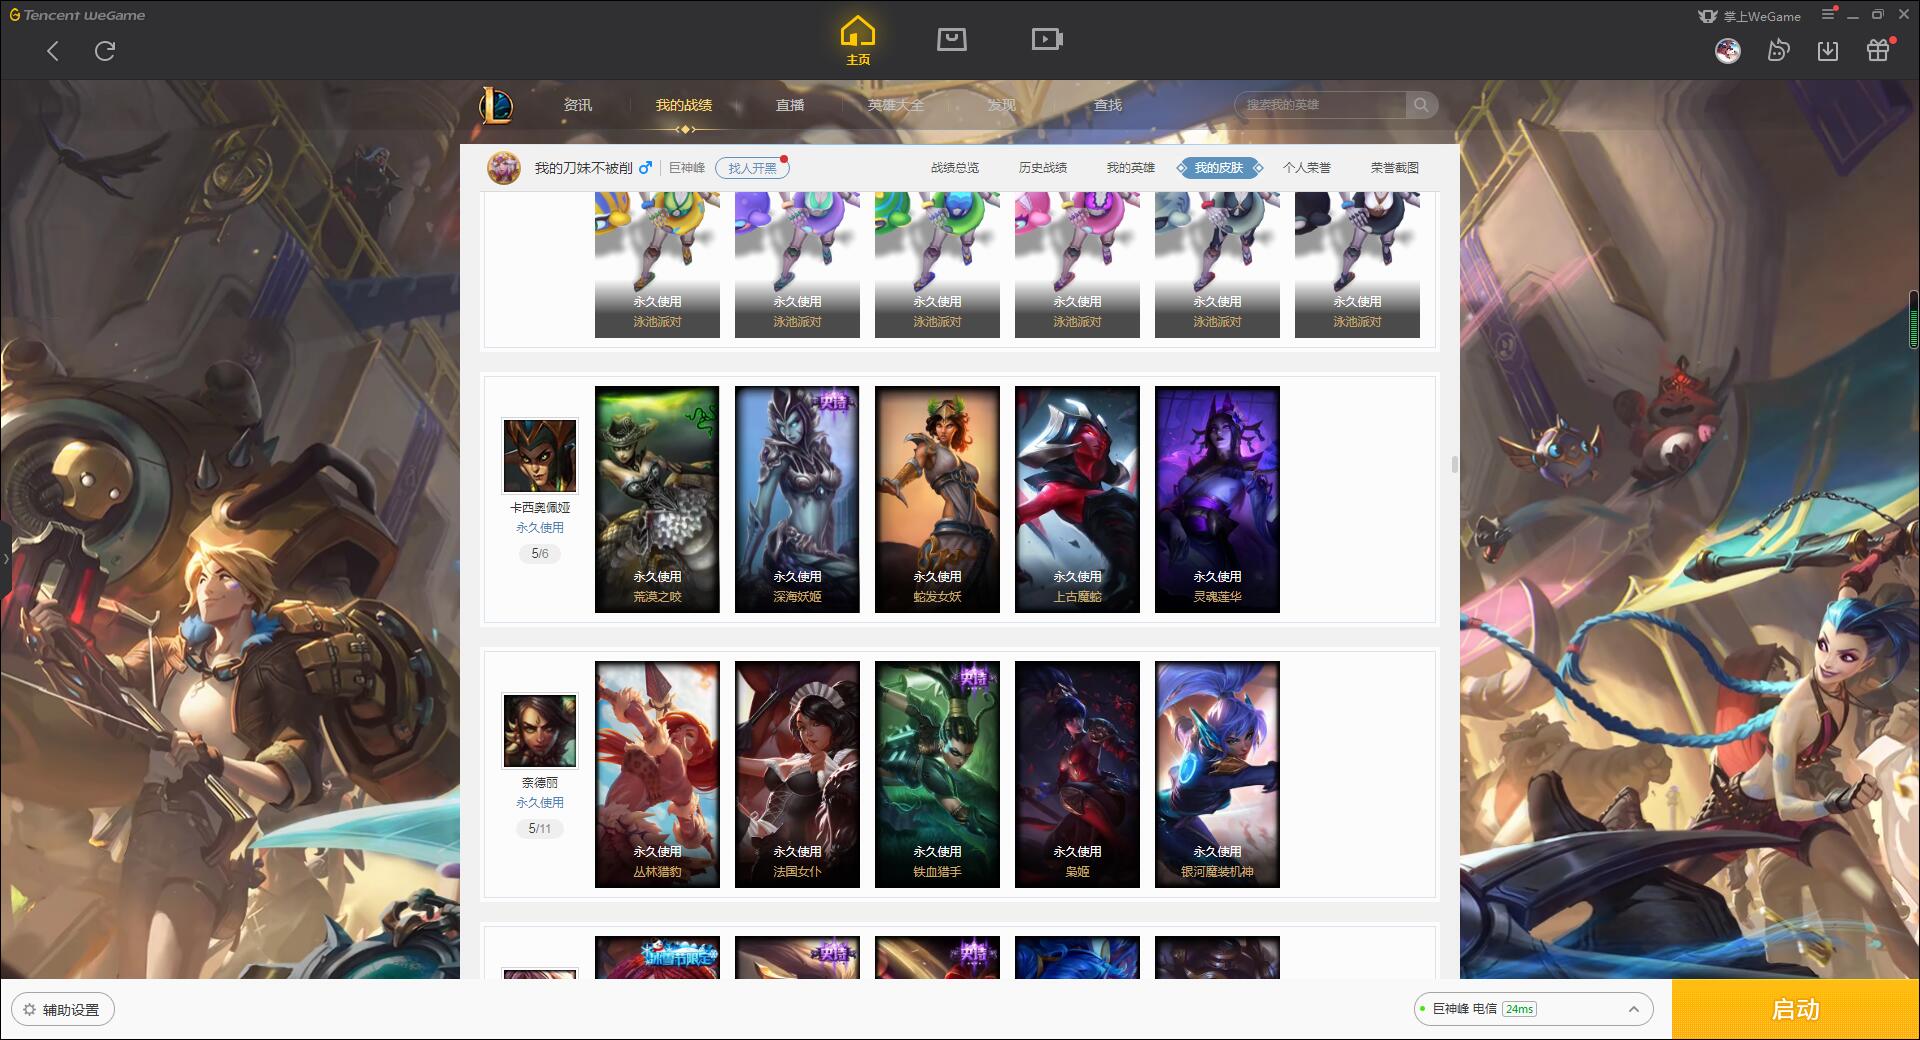Click the hero search input field
Screen dimensions: 1920x1040
(x=1321, y=105)
